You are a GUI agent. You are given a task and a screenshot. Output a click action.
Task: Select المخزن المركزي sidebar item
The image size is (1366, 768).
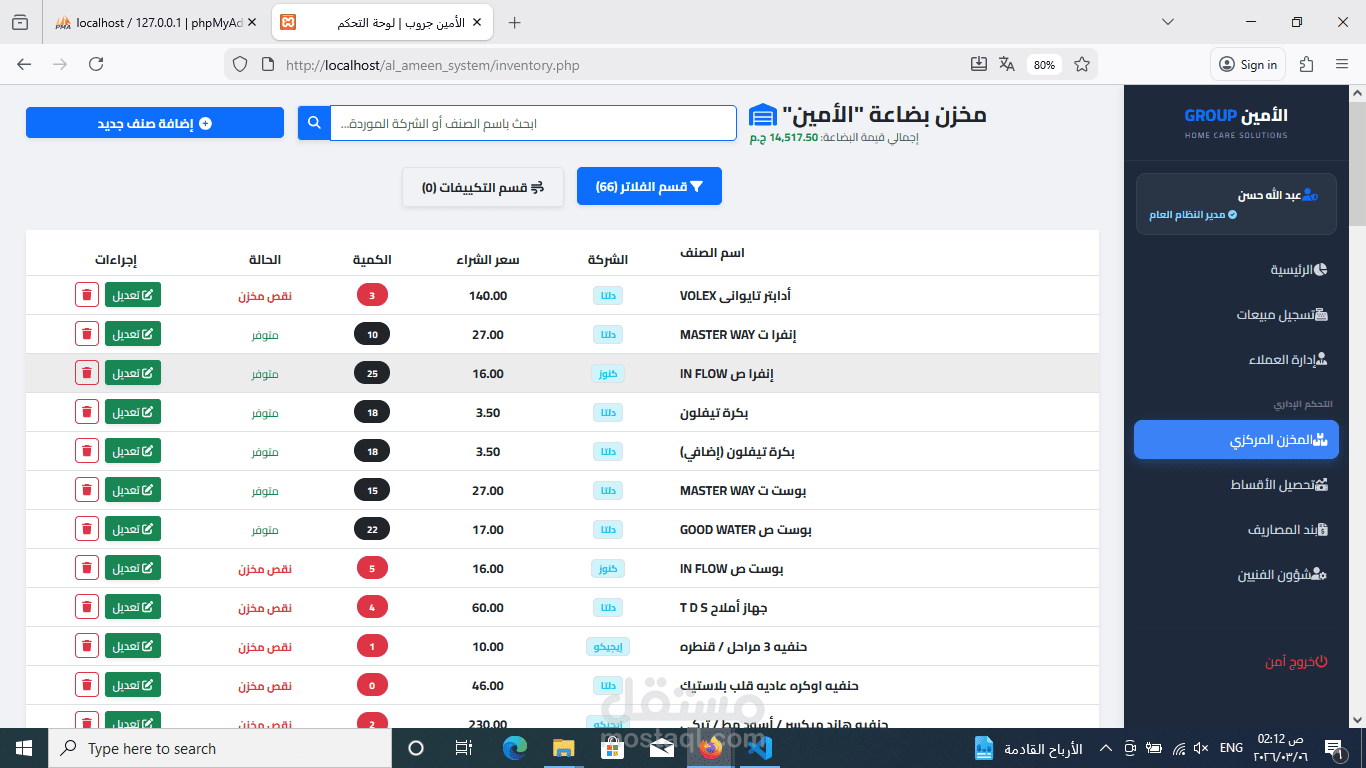1236,440
